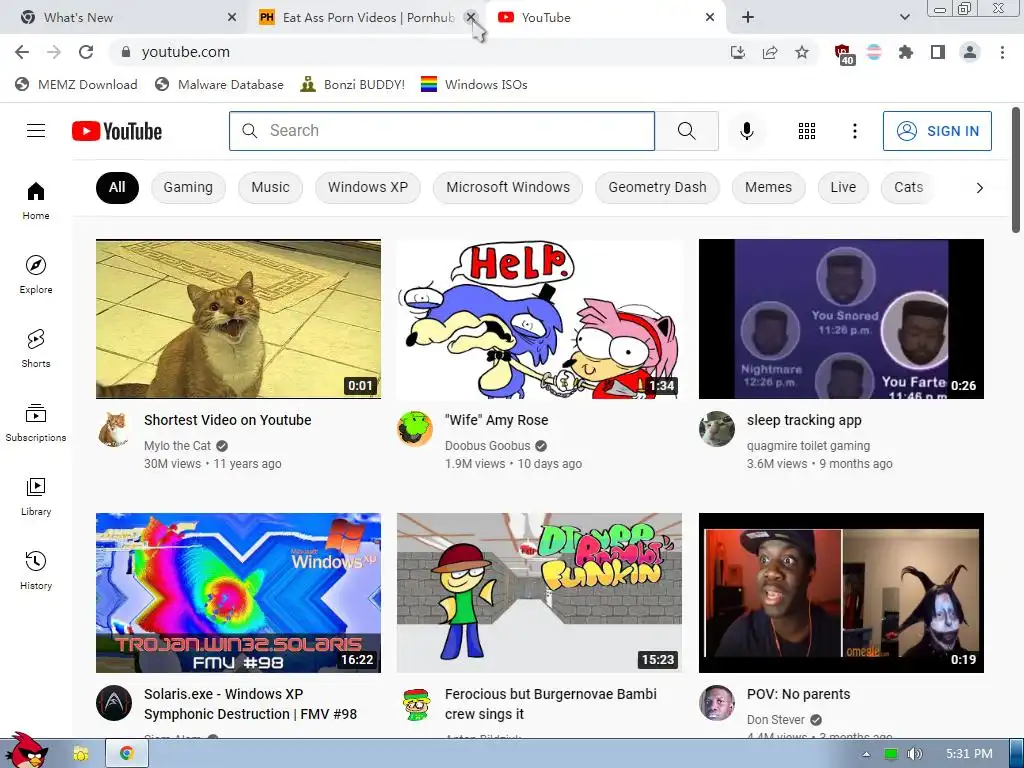View site information padlock
The image size is (1024, 768).
(126, 52)
